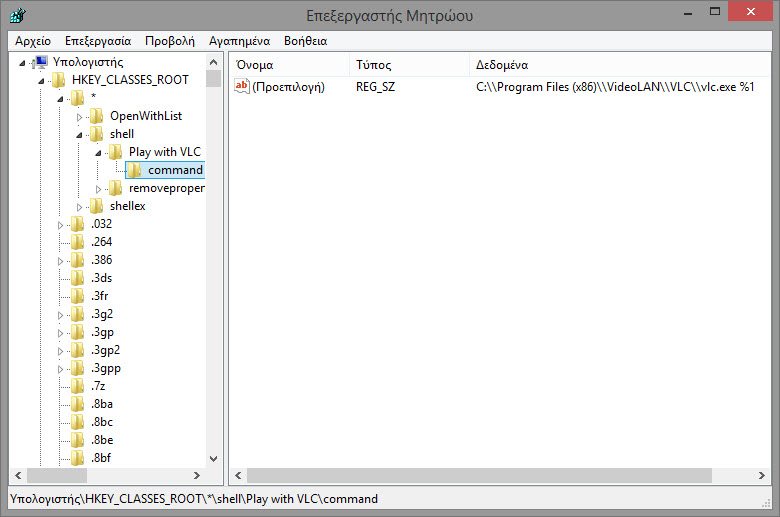
Task: Click the .386 folder icon
Action: pyautogui.click(x=78, y=260)
